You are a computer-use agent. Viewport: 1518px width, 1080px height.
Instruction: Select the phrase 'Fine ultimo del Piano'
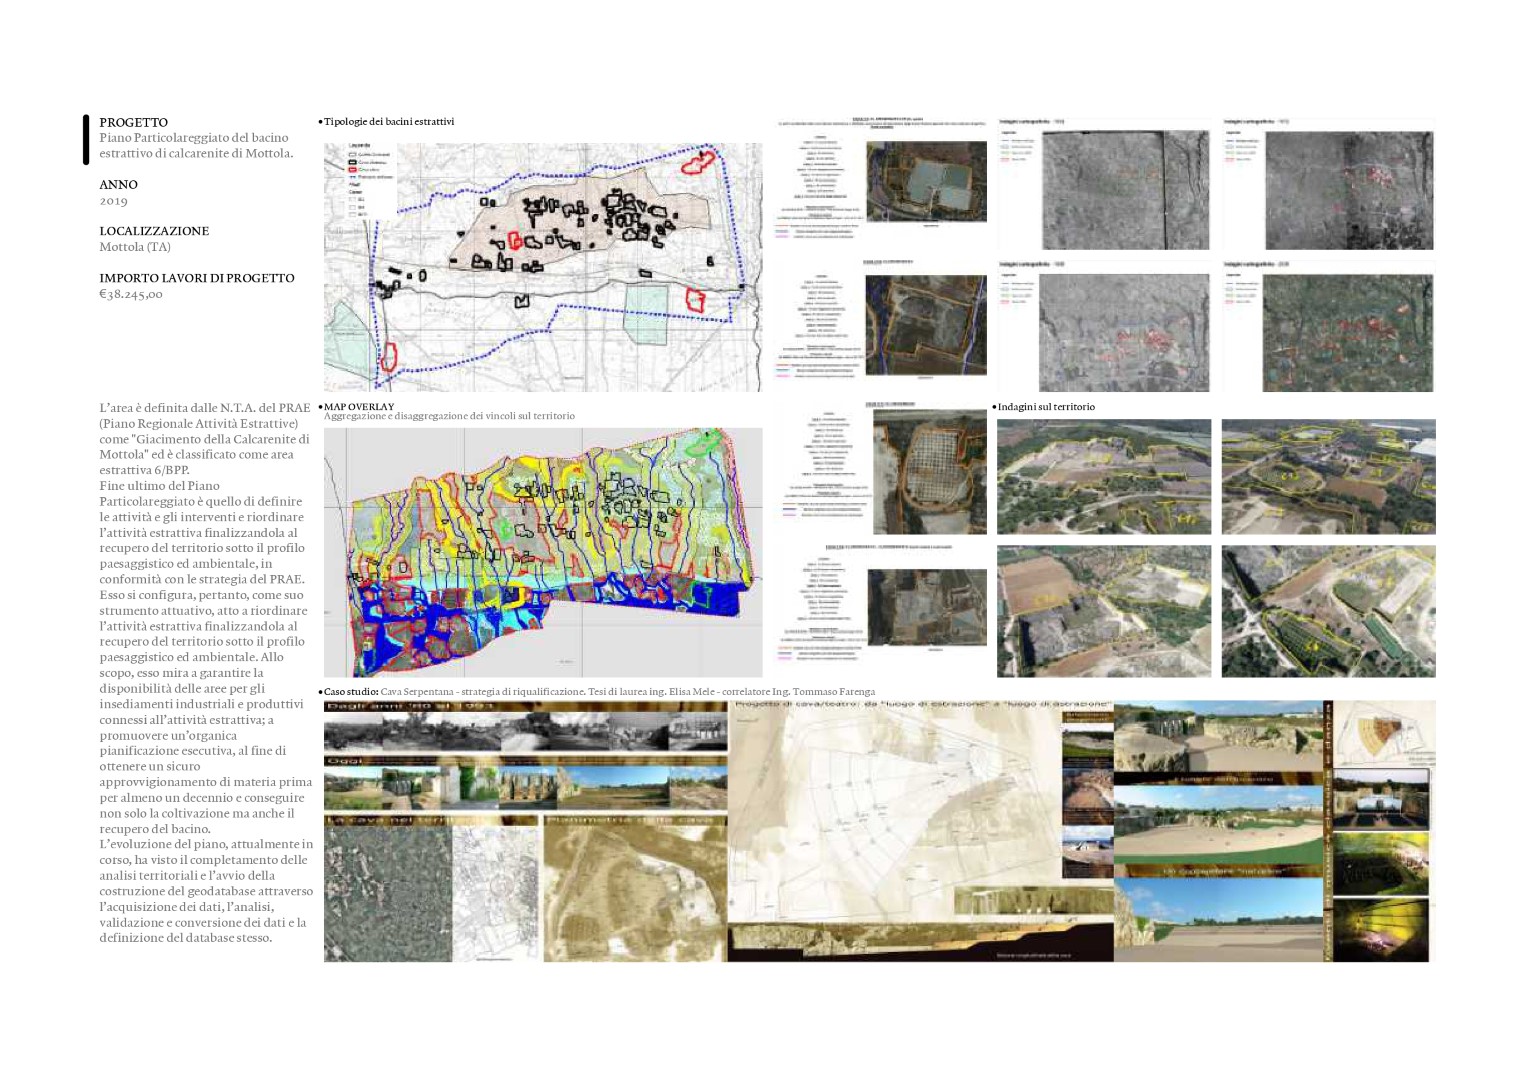(159, 486)
